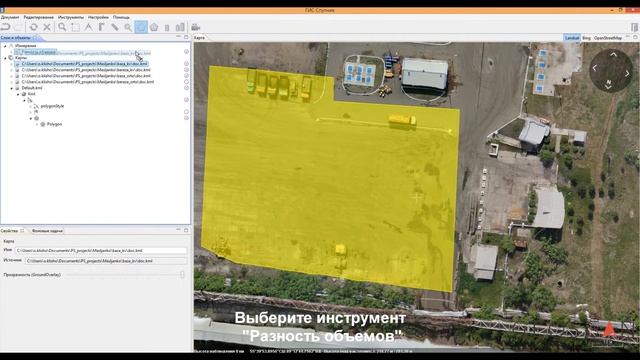Select the baza_kr/doc.kml layer row
The height and width of the screenshot is (360, 640).
click(84, 64)
